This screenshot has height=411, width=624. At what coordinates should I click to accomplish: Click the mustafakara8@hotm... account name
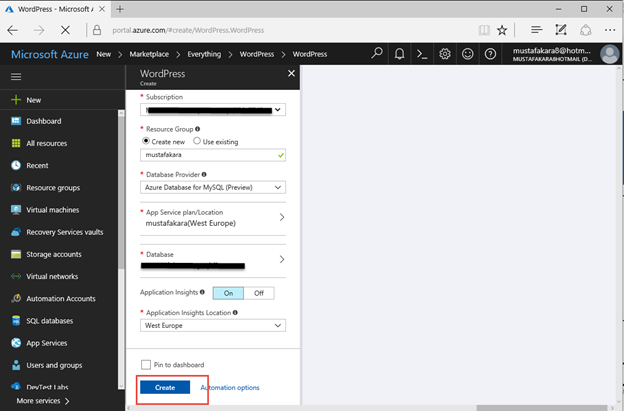[552, 51]
